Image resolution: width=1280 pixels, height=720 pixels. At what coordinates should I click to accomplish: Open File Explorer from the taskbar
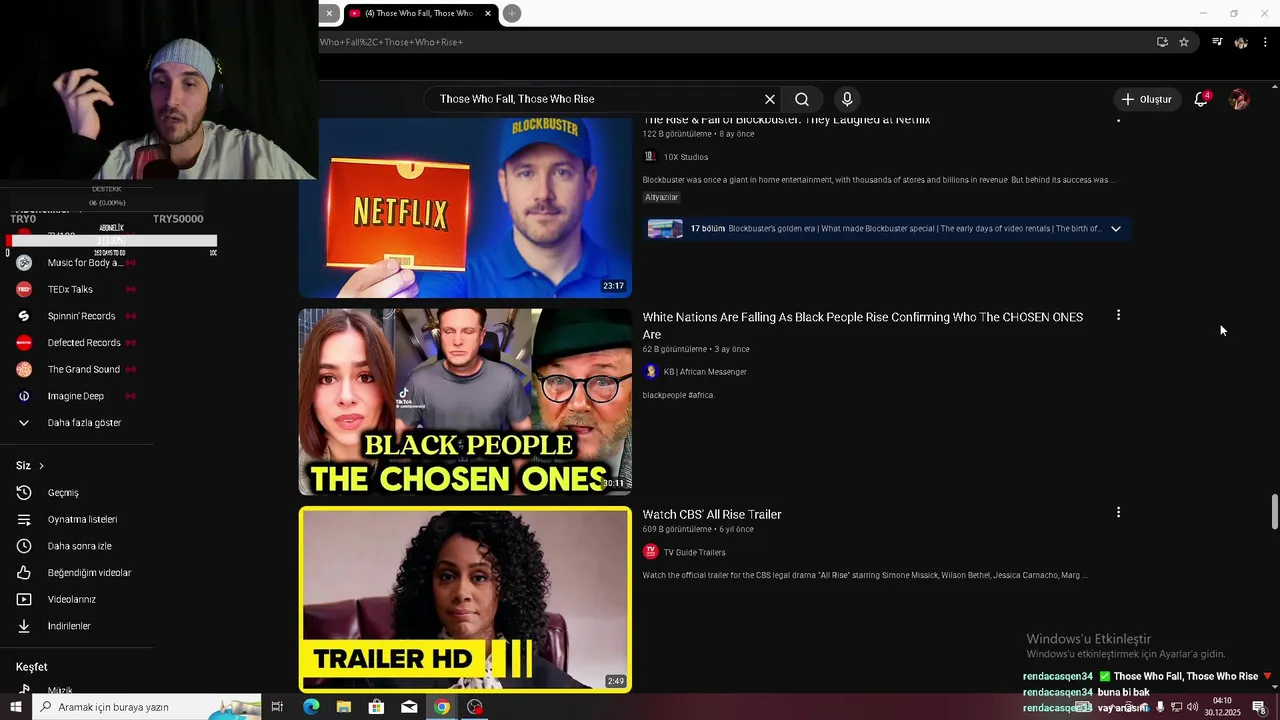[x=344, y=707]
